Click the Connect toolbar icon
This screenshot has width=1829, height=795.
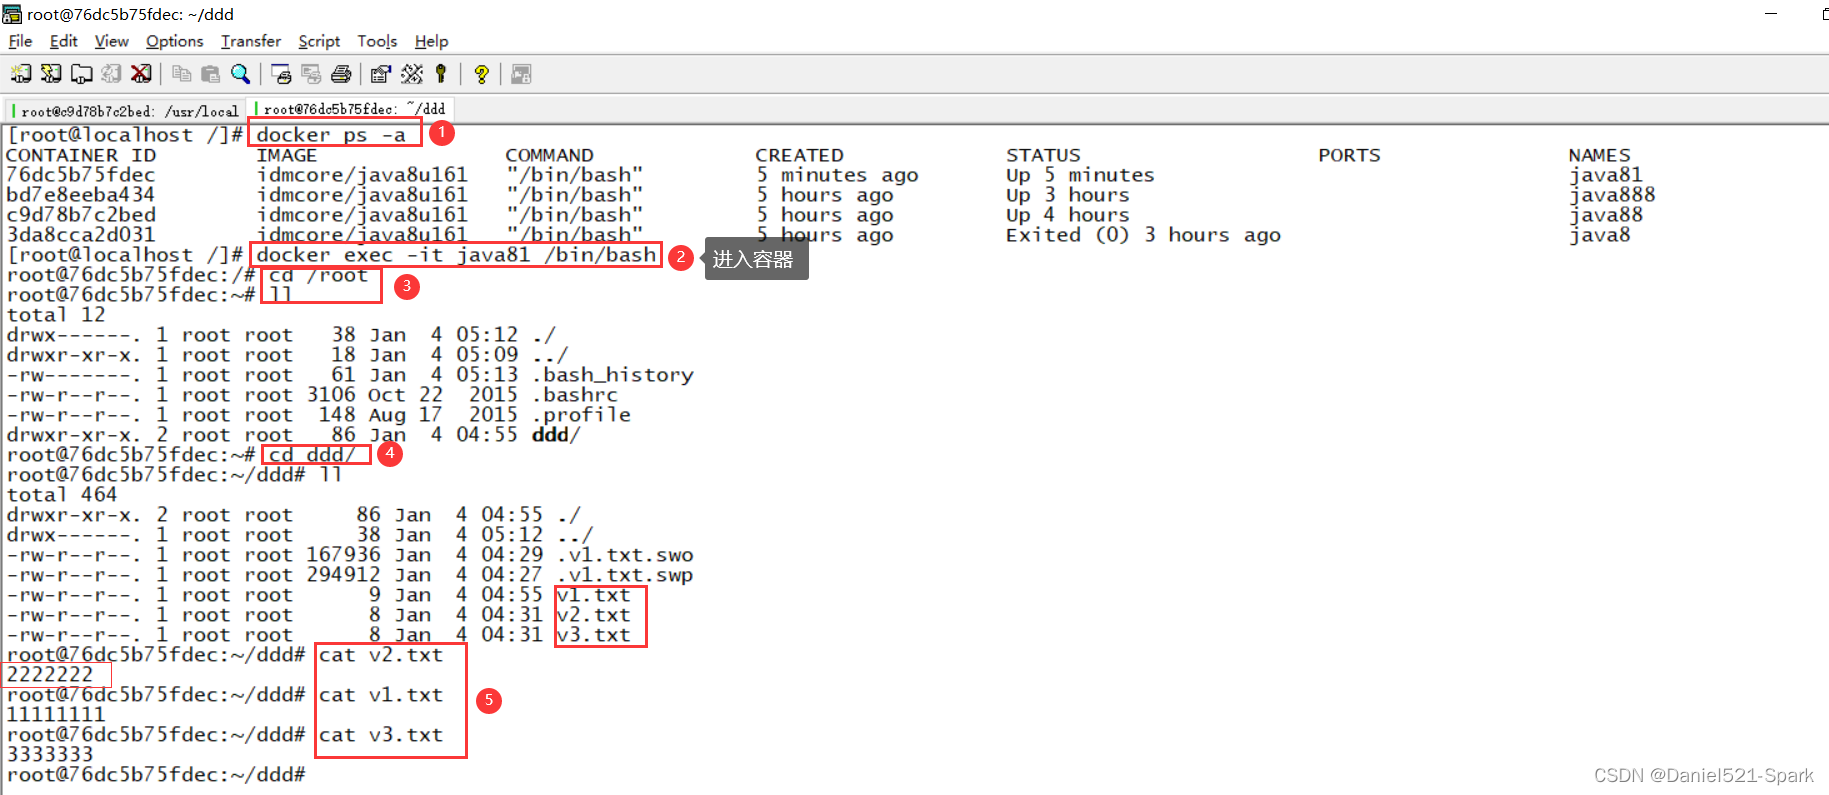point(21,74)
